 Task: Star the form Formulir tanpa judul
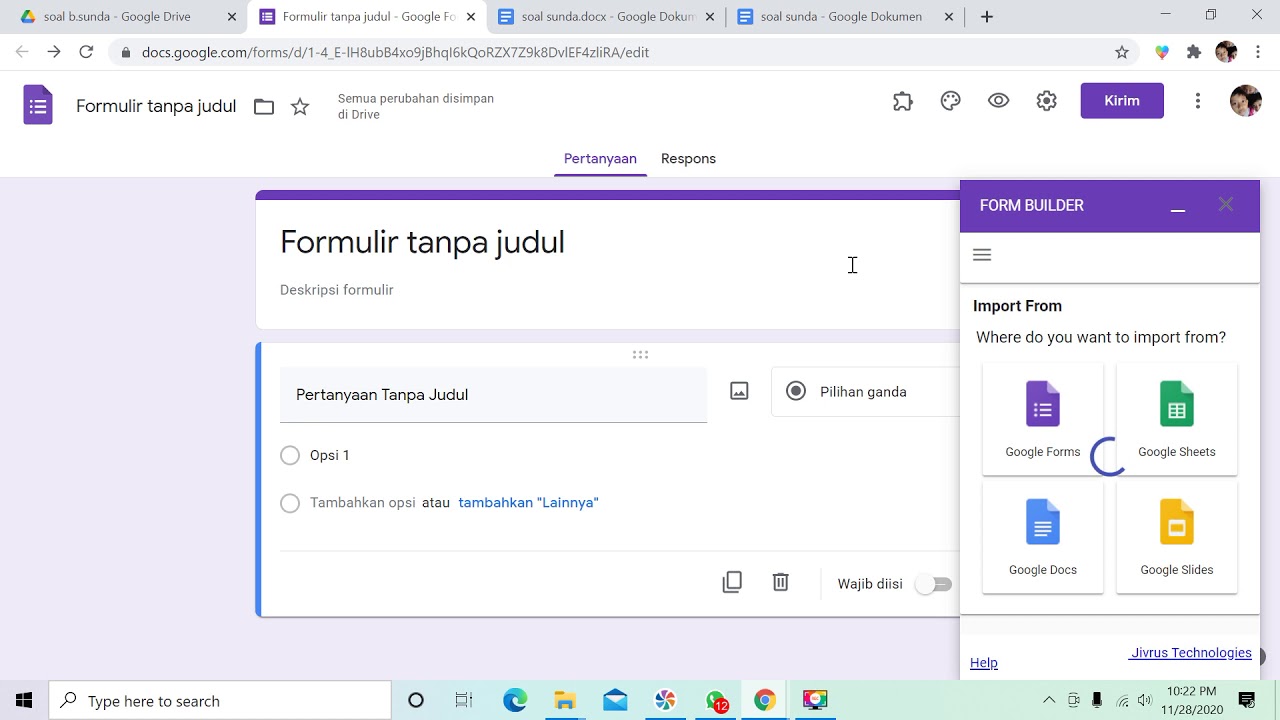pyautogui.click(x=300, y=107)
